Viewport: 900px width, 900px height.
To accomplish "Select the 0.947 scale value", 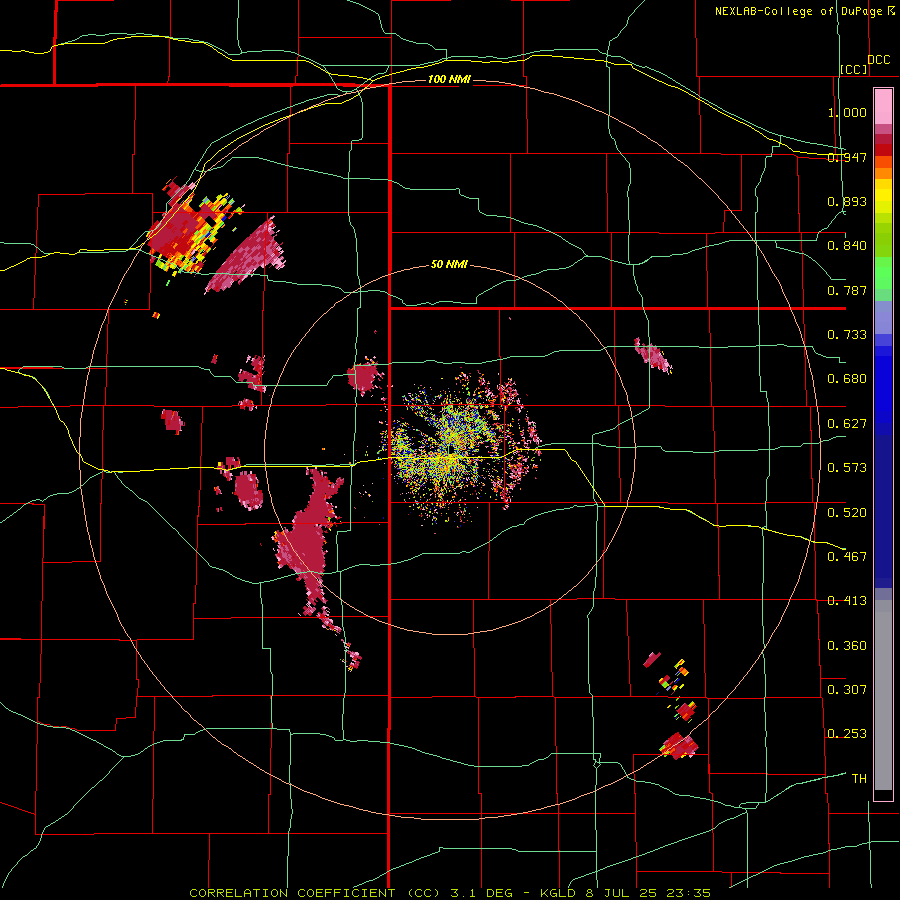I will click(x=847, y=157).
